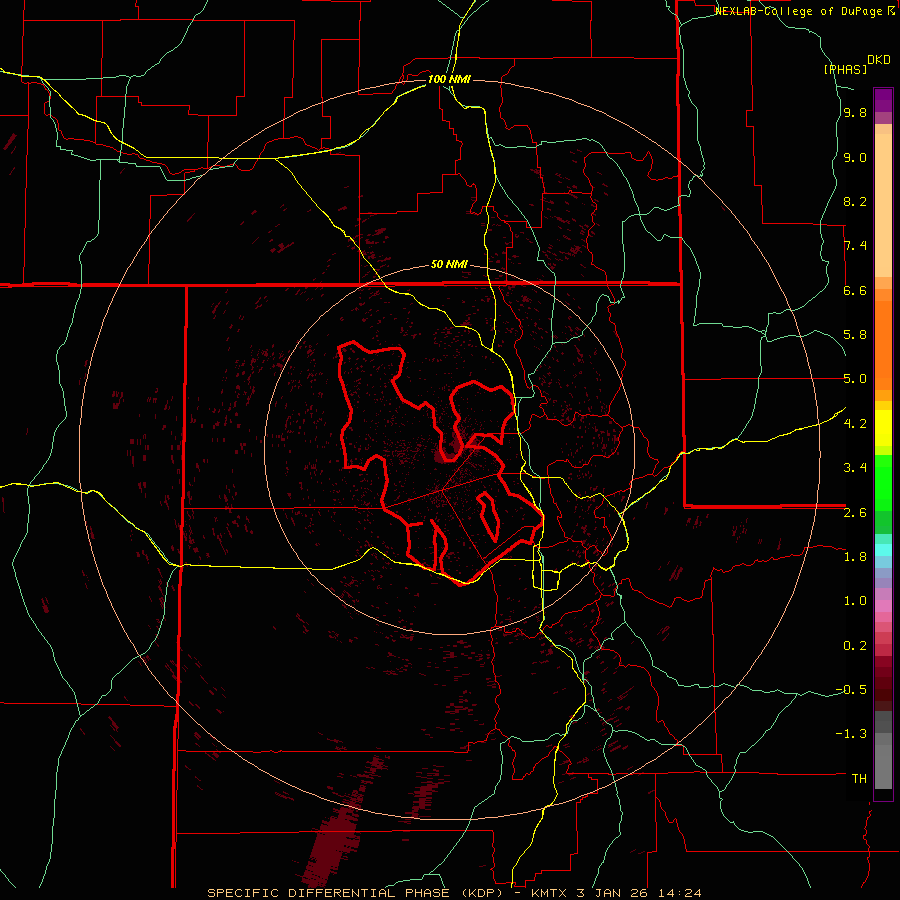Click the 1.0 legend value
This screenshot has height=900, width=900.
tap(855, 601)
